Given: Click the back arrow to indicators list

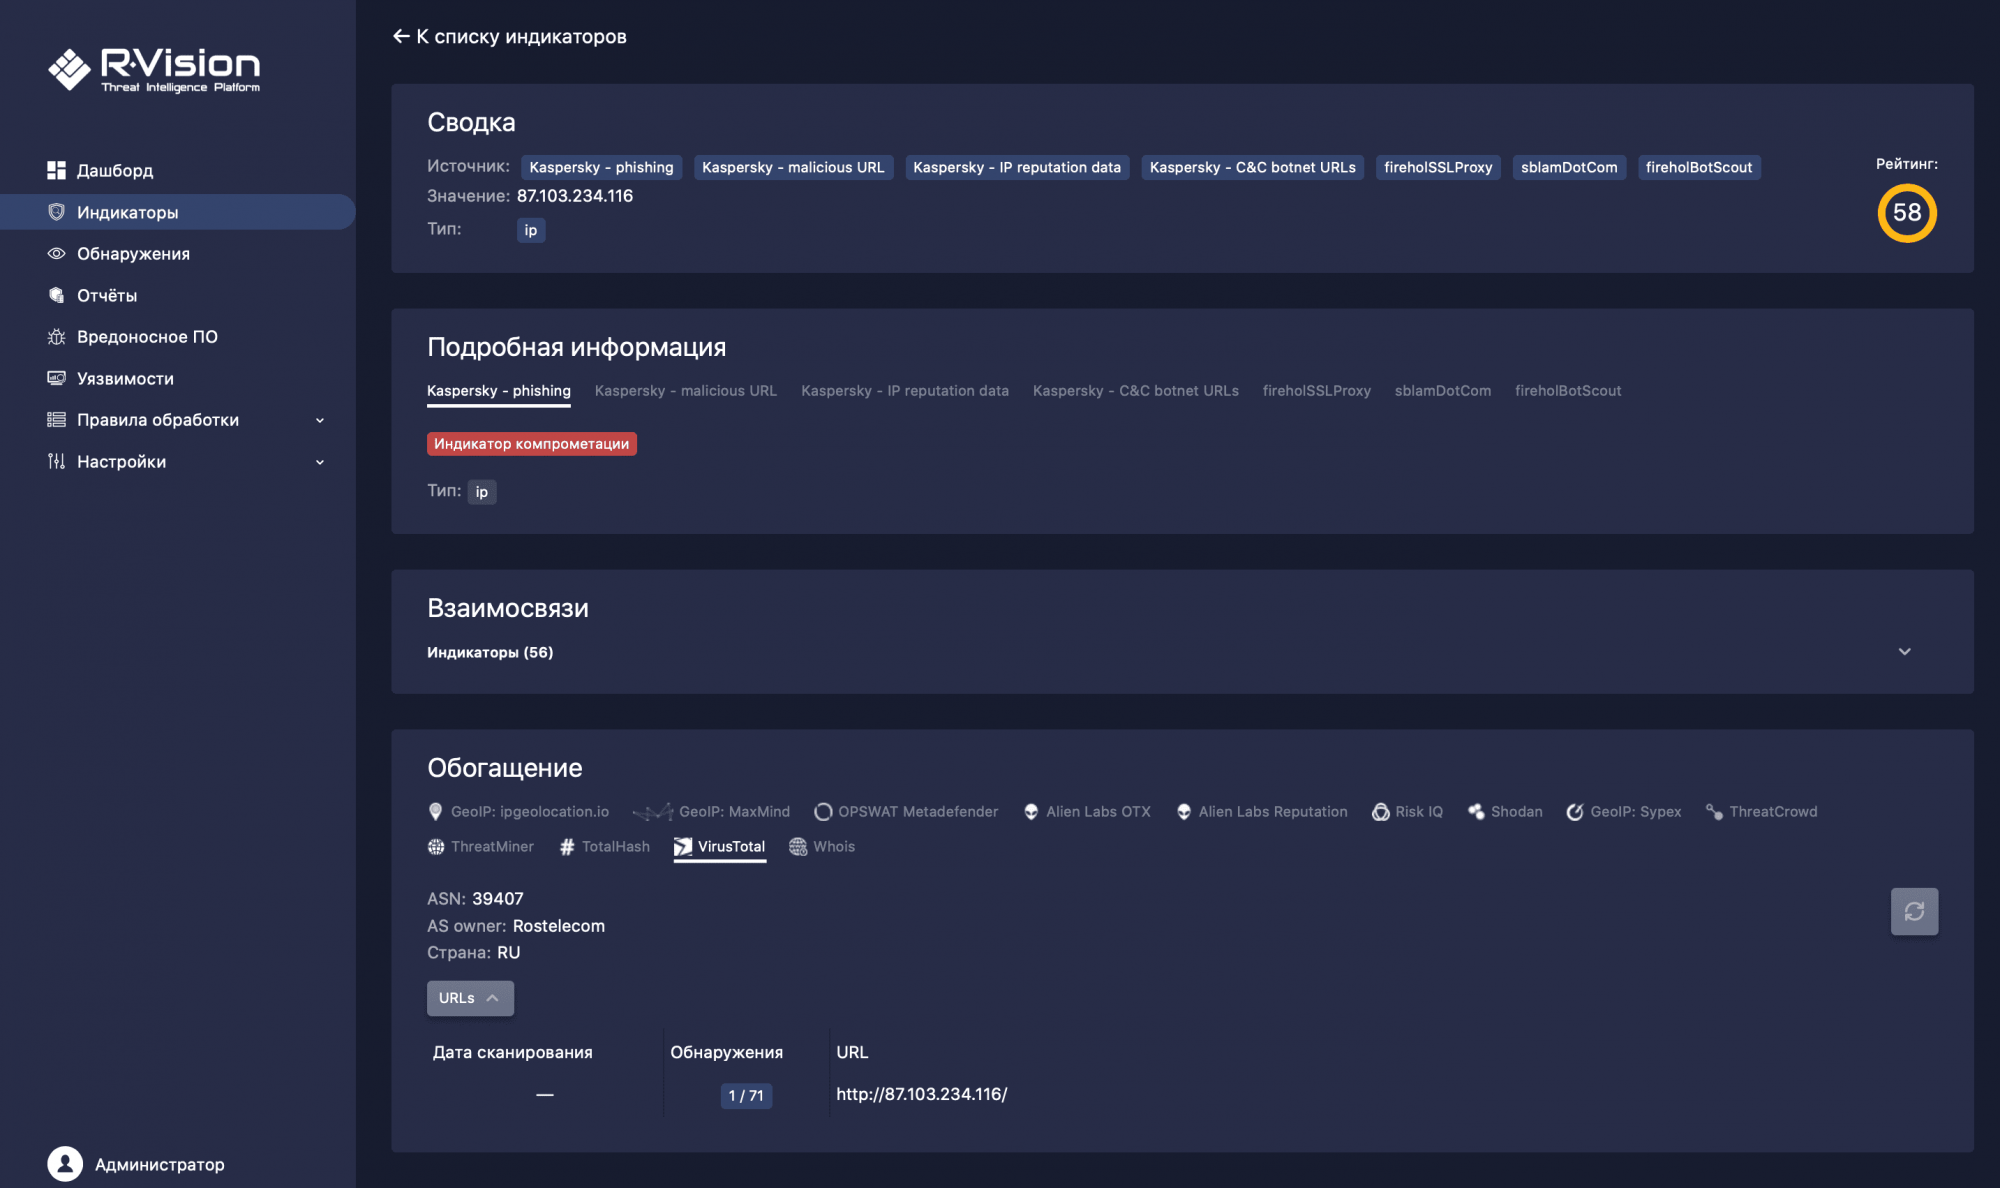Looking at the screenshot, I should tap(401, 37).
